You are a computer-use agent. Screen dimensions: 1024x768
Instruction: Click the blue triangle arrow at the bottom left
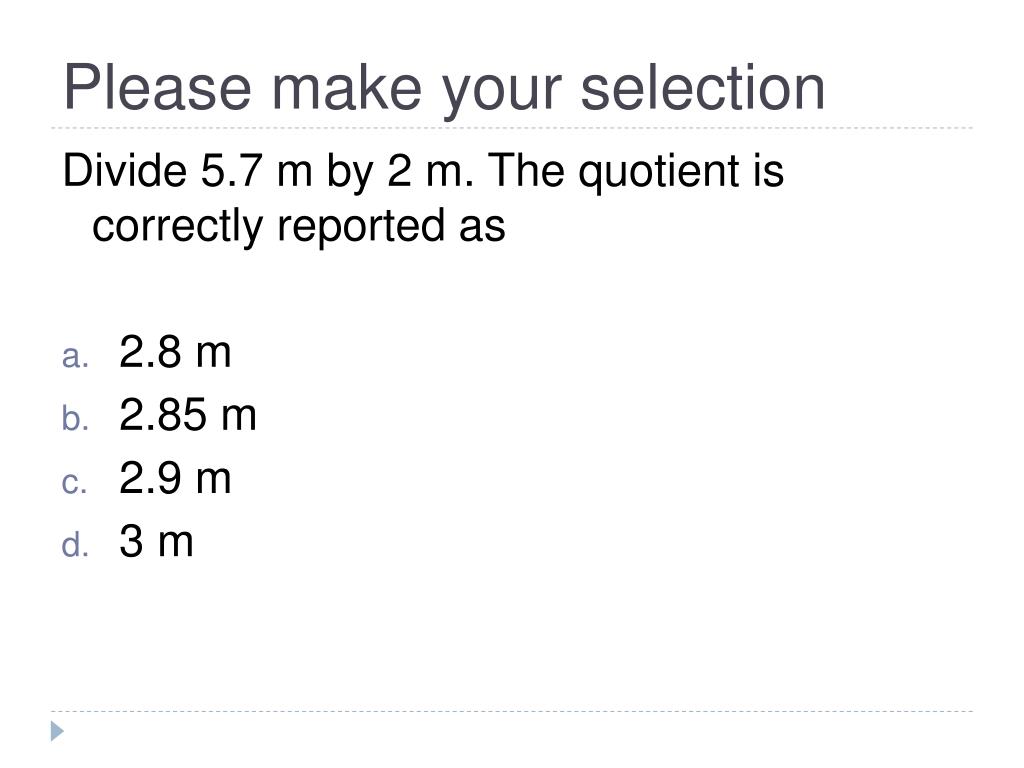(x=57, y=731)
